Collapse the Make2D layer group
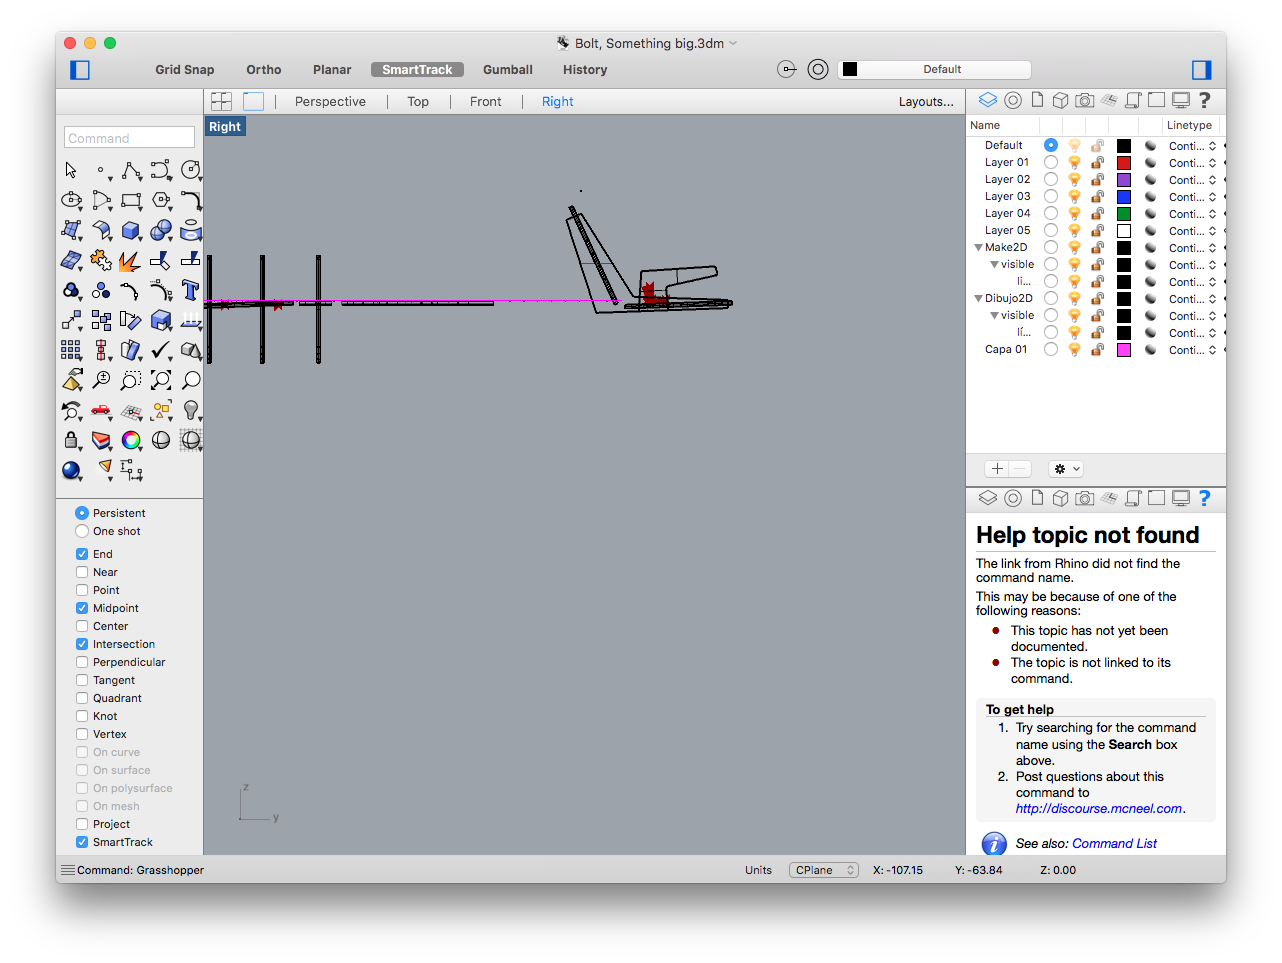The image size is (1282, 963). click(978, 247)
